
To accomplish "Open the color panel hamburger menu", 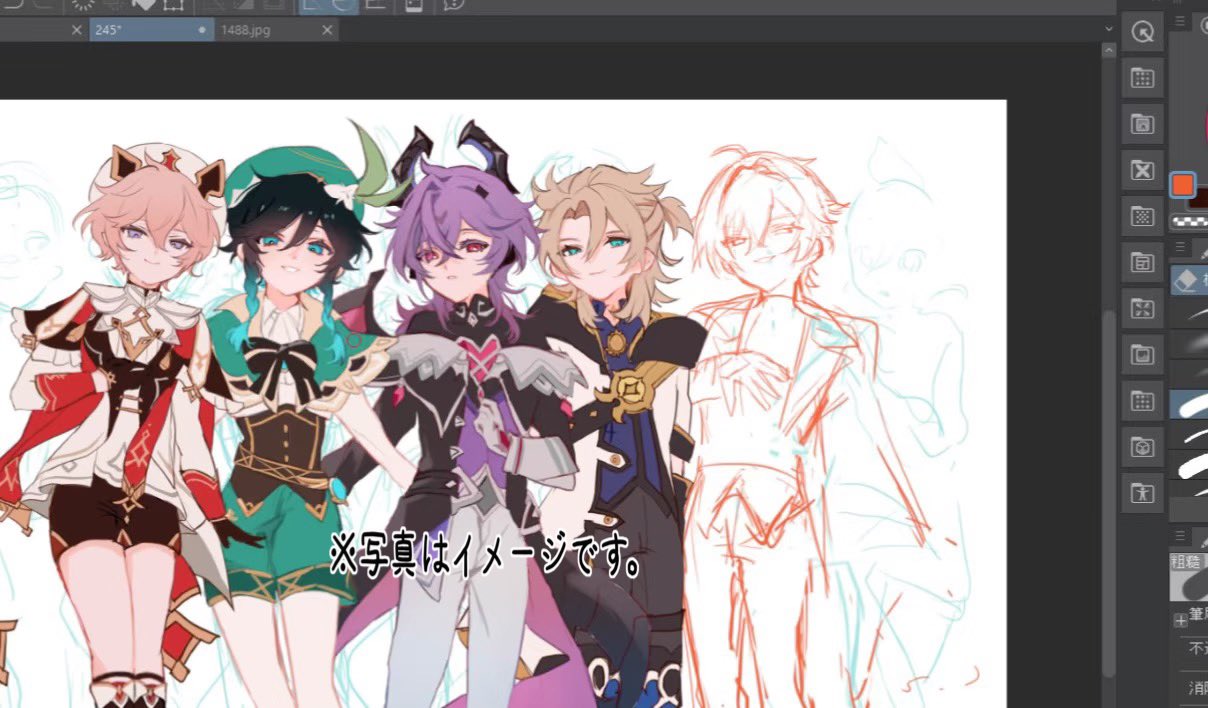I will [1181, 20].
